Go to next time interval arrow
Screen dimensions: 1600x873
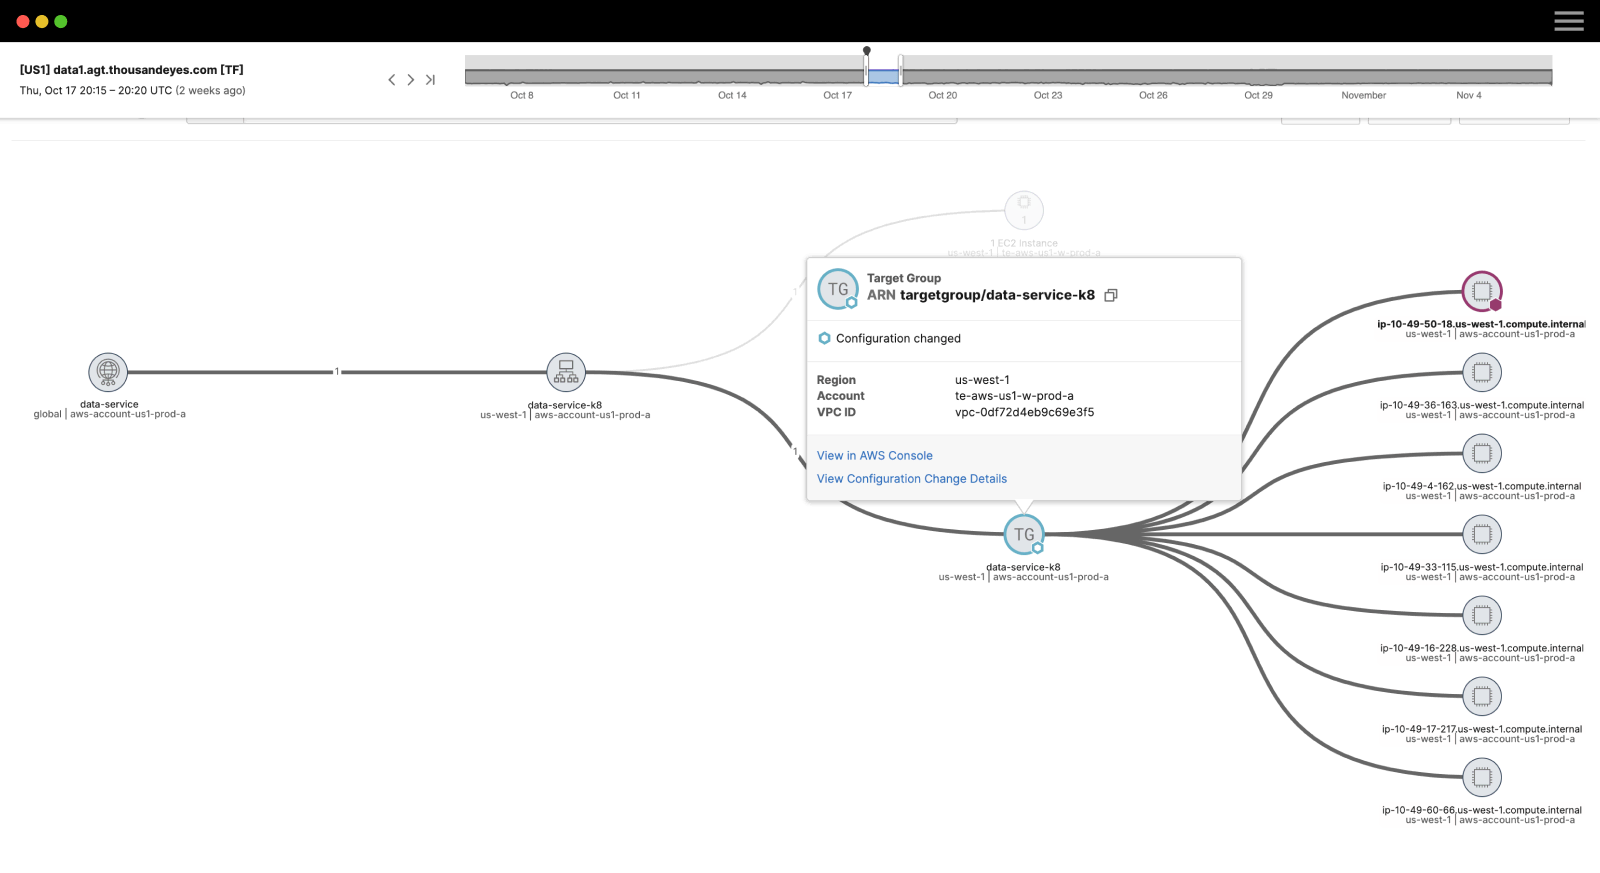tap(410, 80)
